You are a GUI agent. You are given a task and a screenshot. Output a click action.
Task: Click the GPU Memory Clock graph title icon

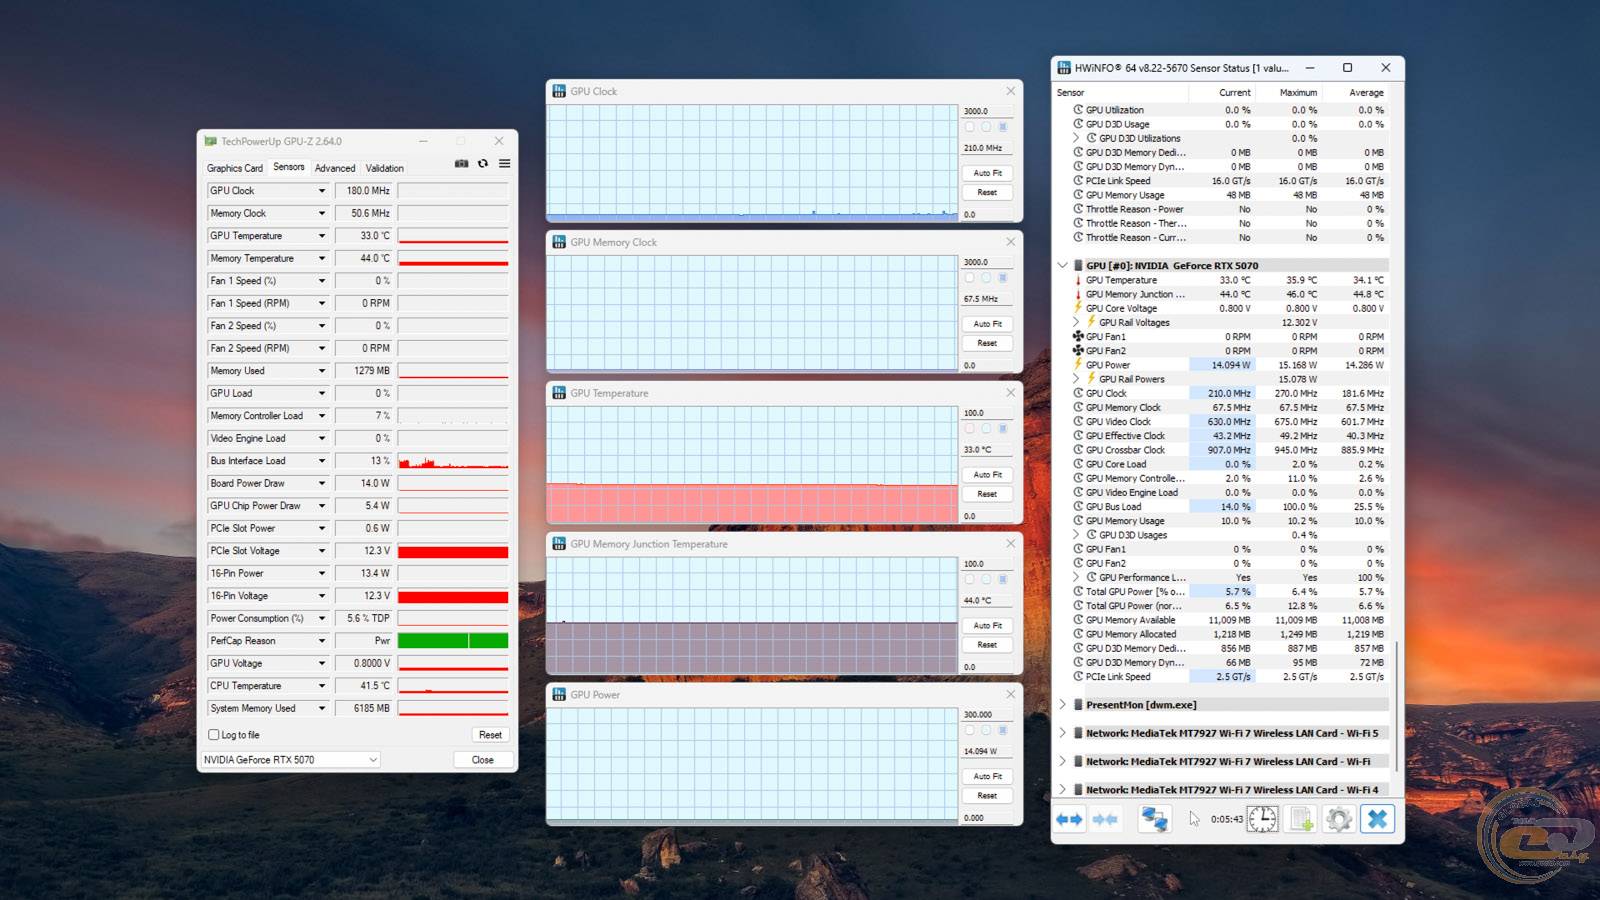(x=559, y=242)
